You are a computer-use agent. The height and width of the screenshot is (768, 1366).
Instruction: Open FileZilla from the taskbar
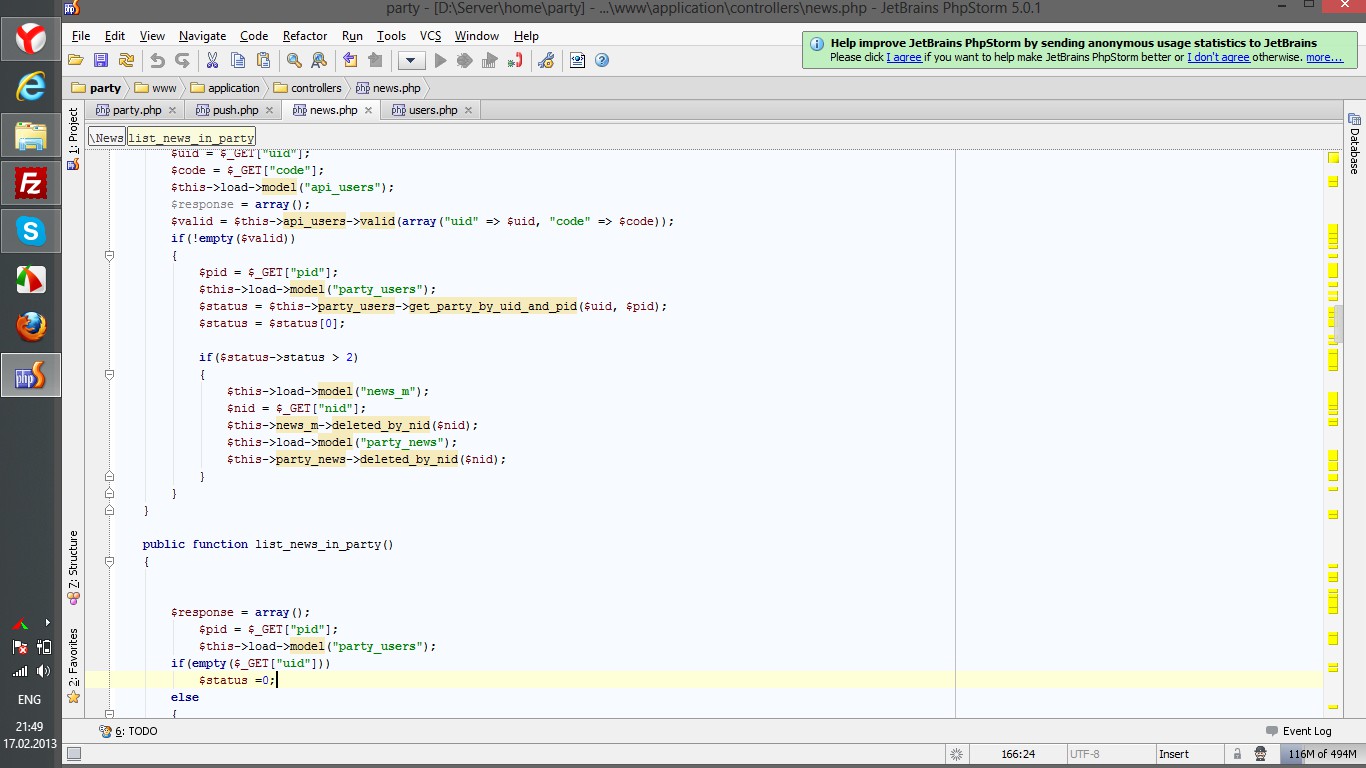click(31, 183)
